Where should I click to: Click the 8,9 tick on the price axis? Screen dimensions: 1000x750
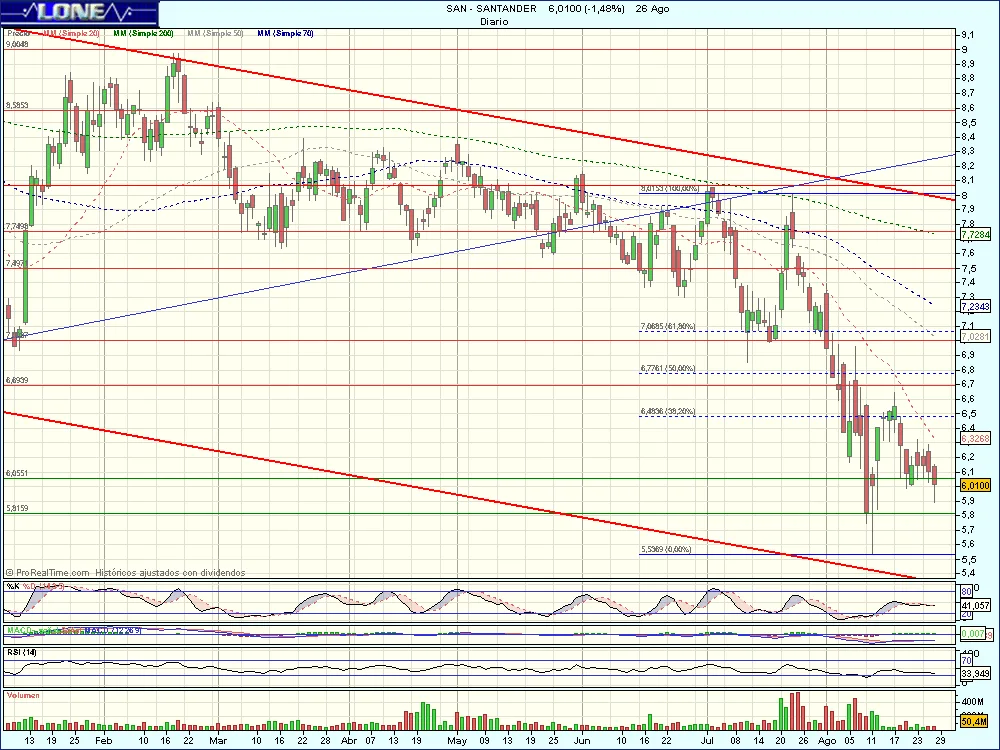[967, 64]
